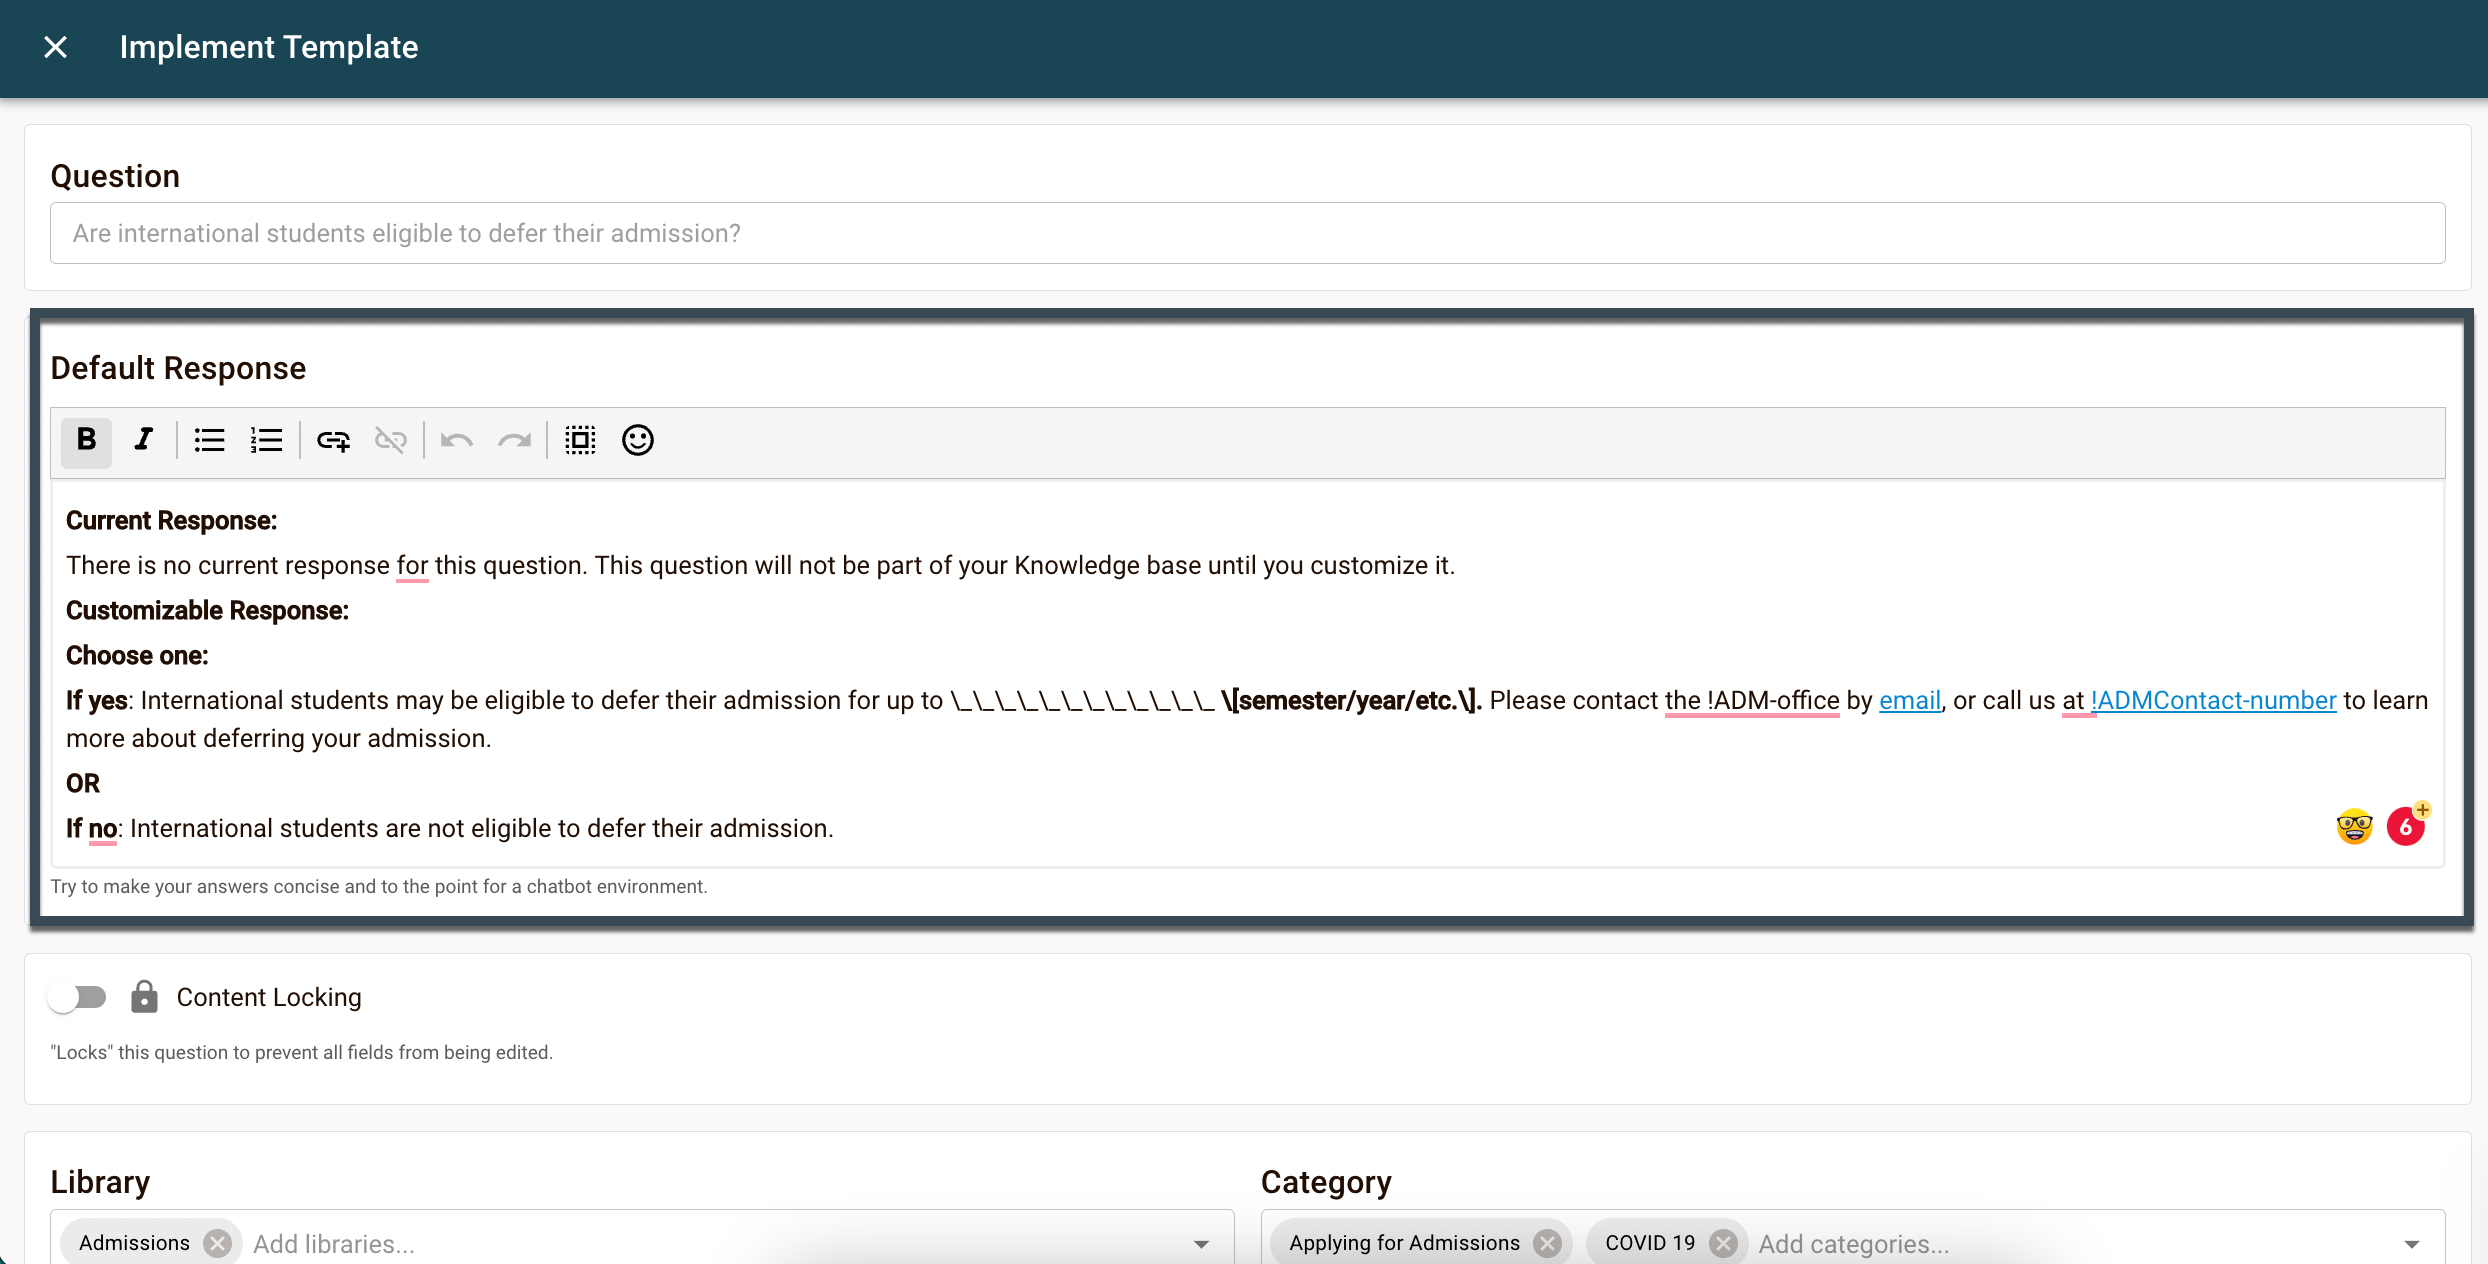Remove the Admissions library chip
Viewport: 2488px width, 1264px height.
coord(217,1243)
